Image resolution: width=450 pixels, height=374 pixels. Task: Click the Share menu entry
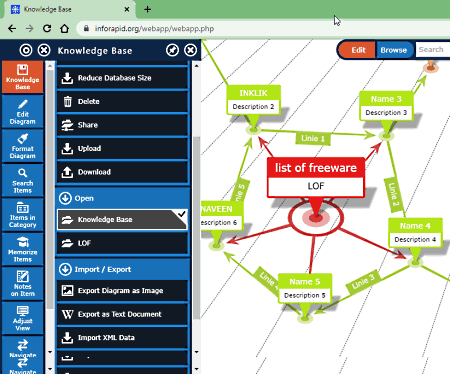pos(122,125)
